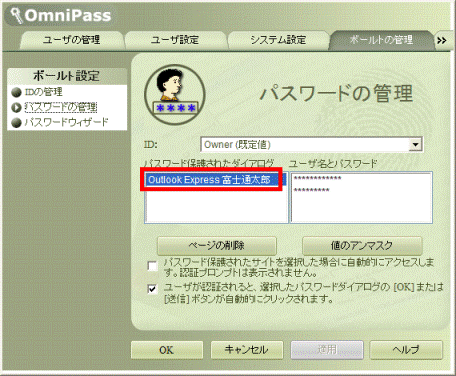Screen dimensions: 456x376
Task: Click the masked username in credentials list
Action: pos(317,178)
